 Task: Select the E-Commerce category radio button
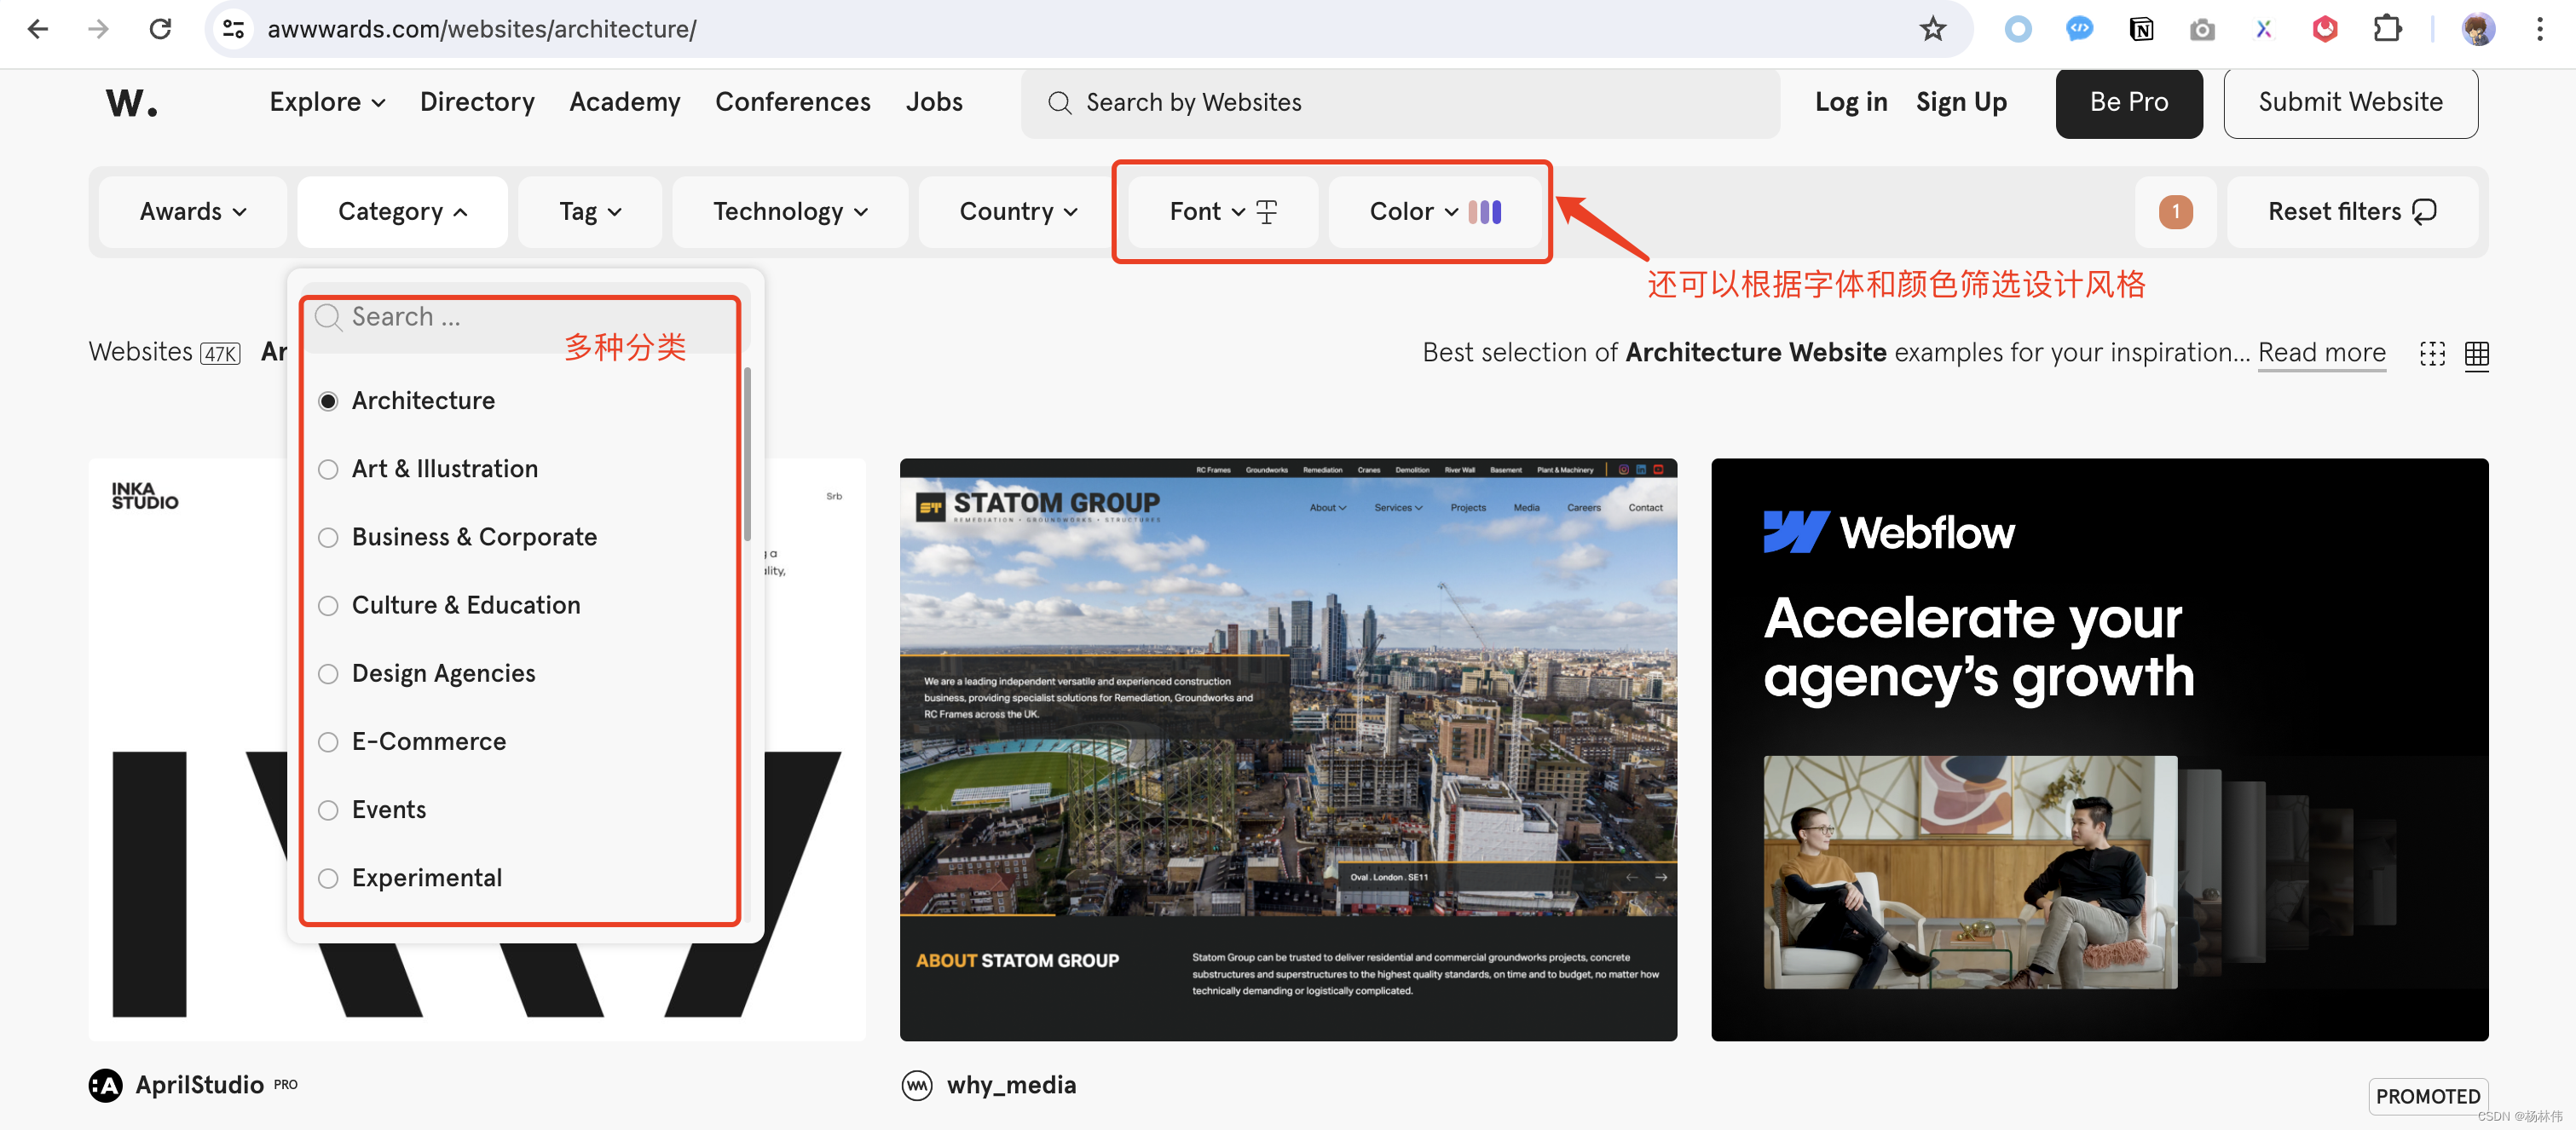coord(328,742)
